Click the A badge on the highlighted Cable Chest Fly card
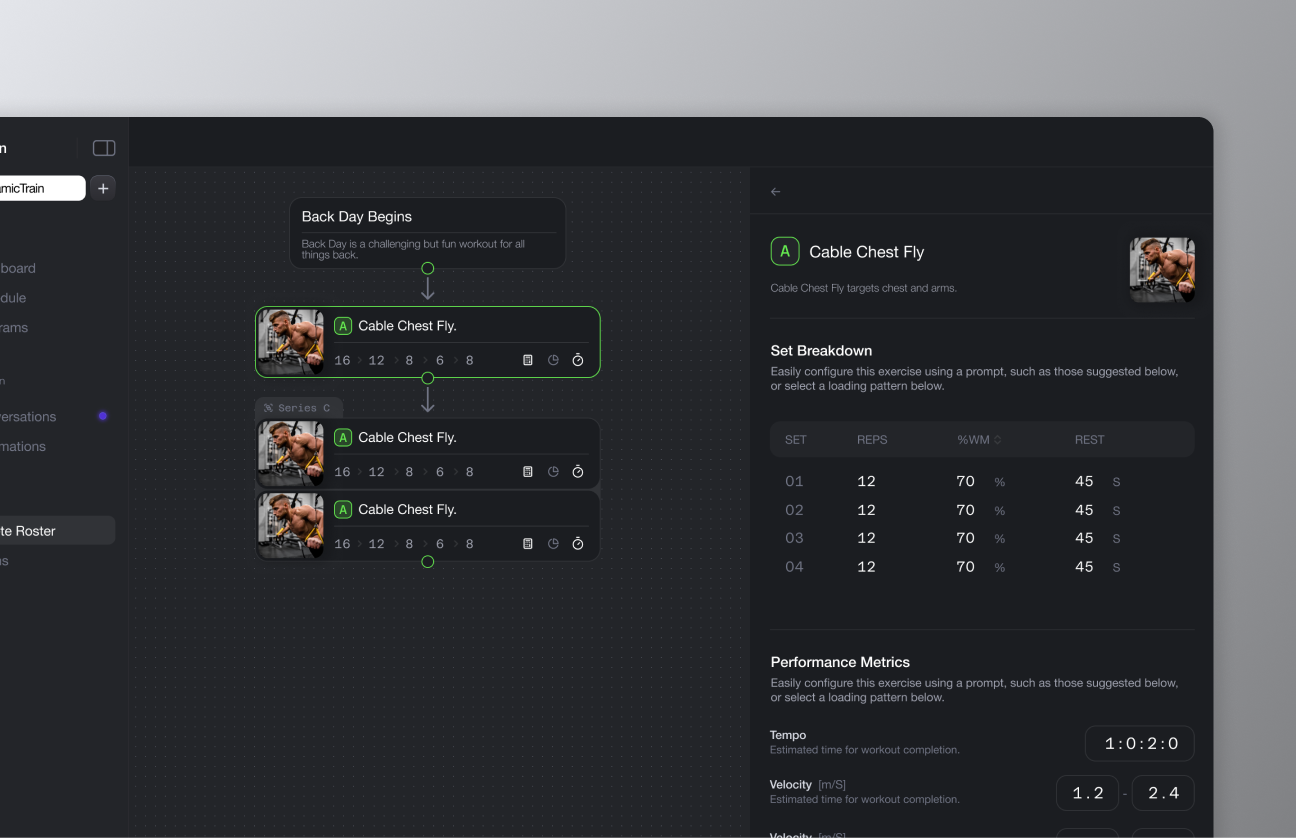Screen dimensions: 1296x838 (x=343, y=326)
